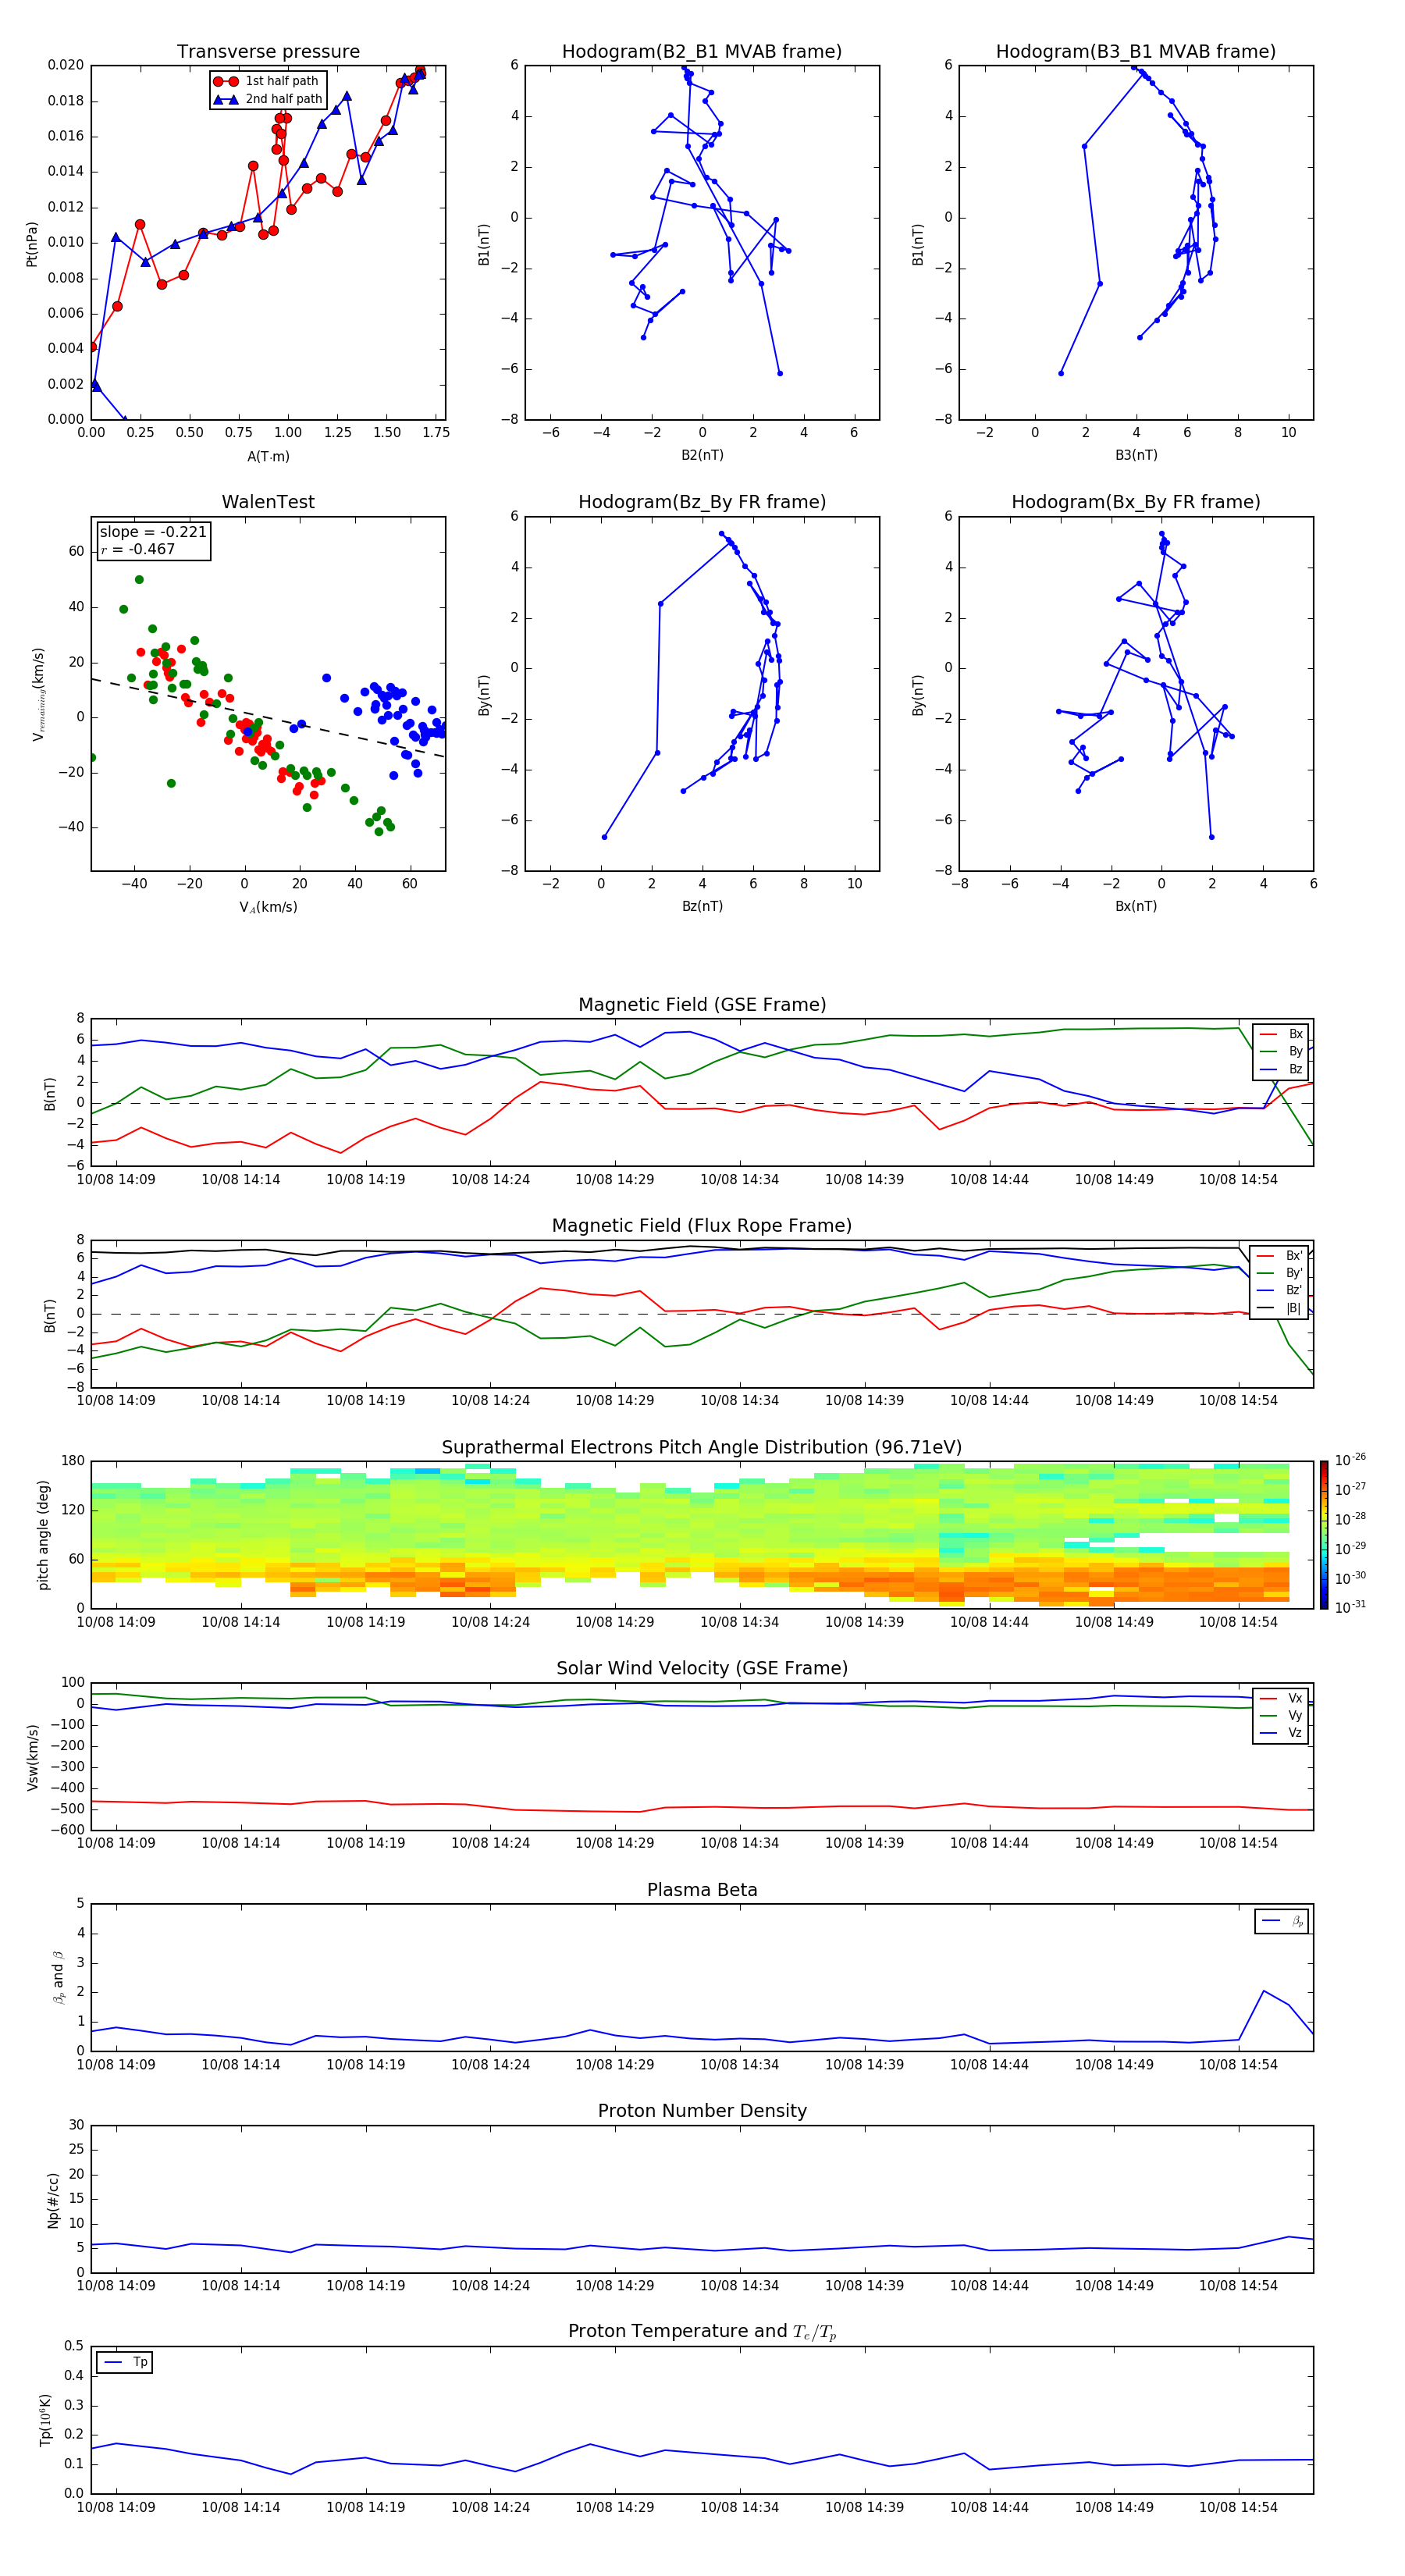Screen dimensions: 1405x2576
Task: Select the "Bz'" legend entry in flux rope plot
Action: point(1280,1290)
